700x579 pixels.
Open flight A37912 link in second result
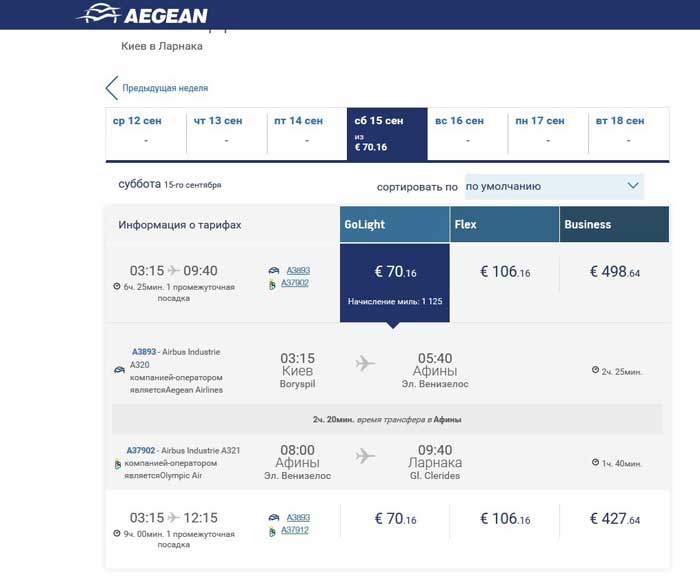(x=295, y=530)
